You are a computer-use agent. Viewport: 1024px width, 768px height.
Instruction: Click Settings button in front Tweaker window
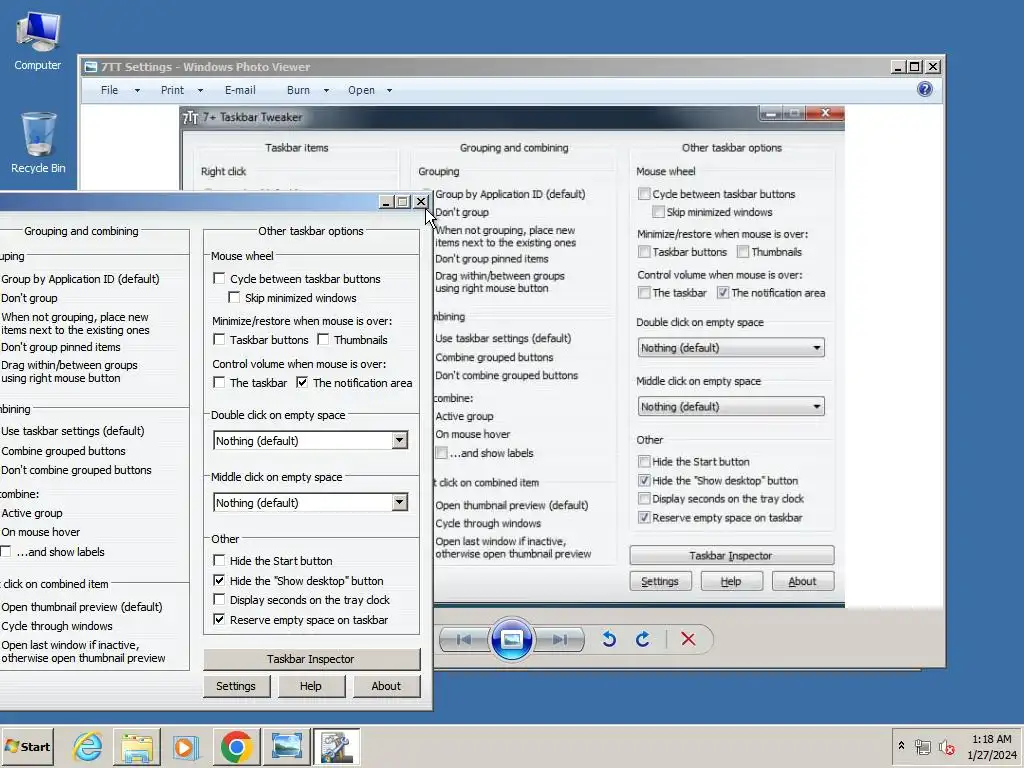(x=236, y=686)
